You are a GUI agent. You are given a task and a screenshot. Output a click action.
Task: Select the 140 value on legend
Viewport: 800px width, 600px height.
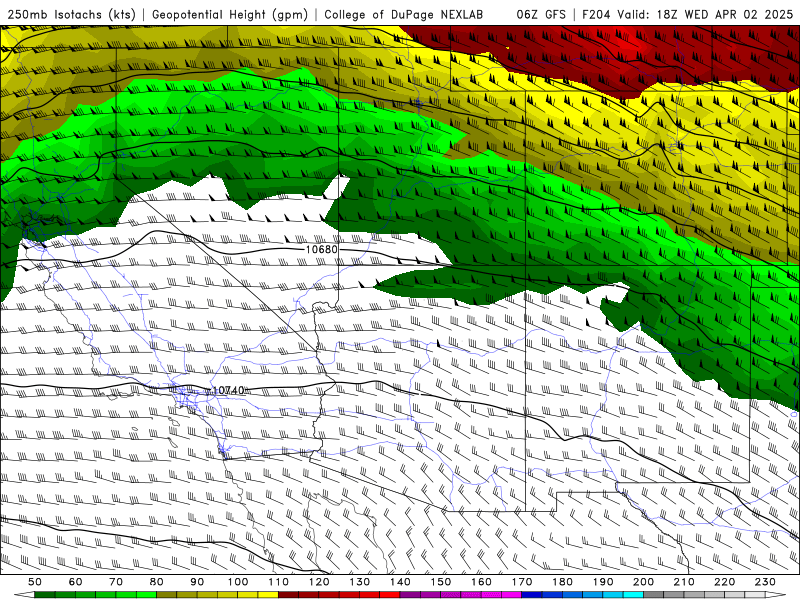pos(400,582)
